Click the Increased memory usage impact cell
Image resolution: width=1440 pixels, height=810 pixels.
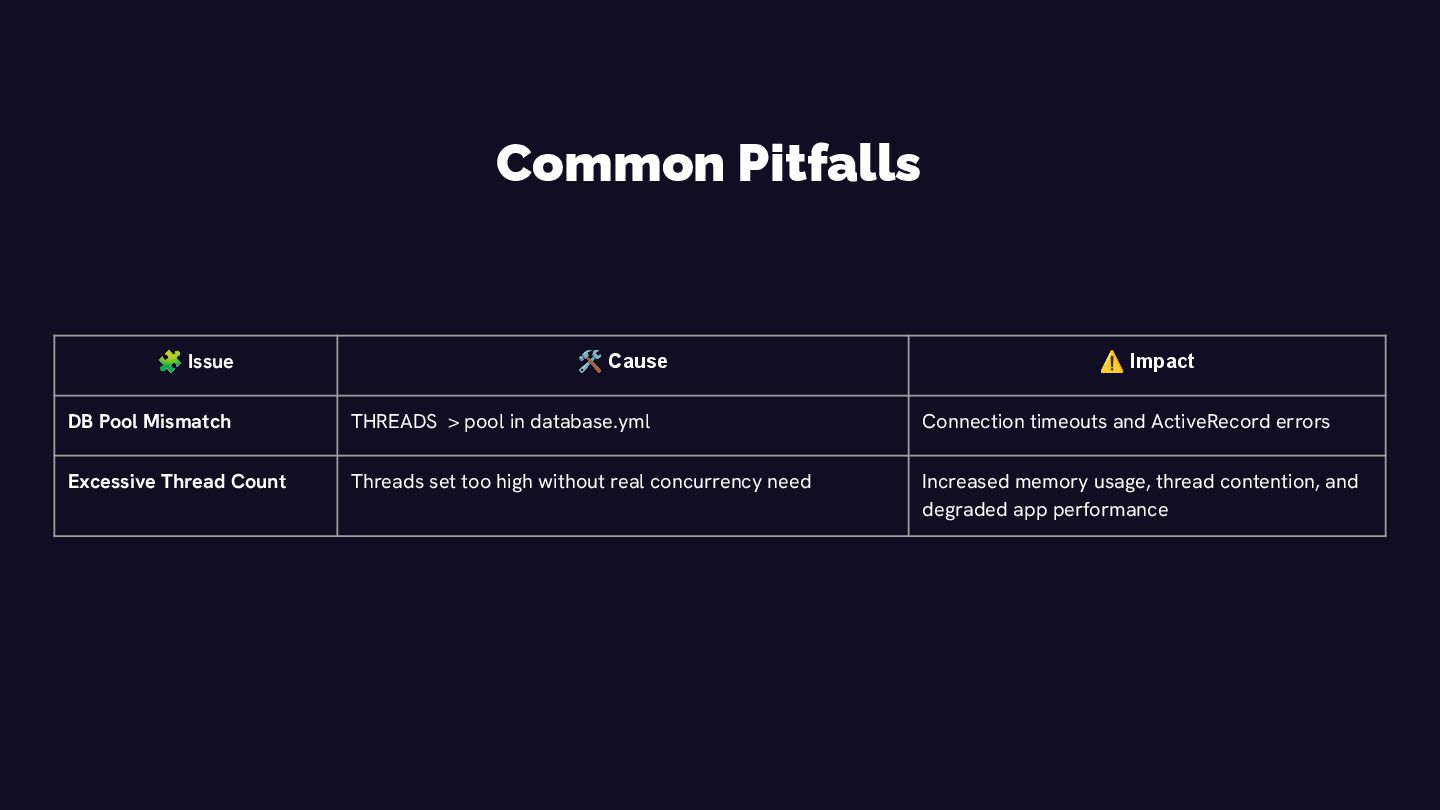tap(1147, 496)
